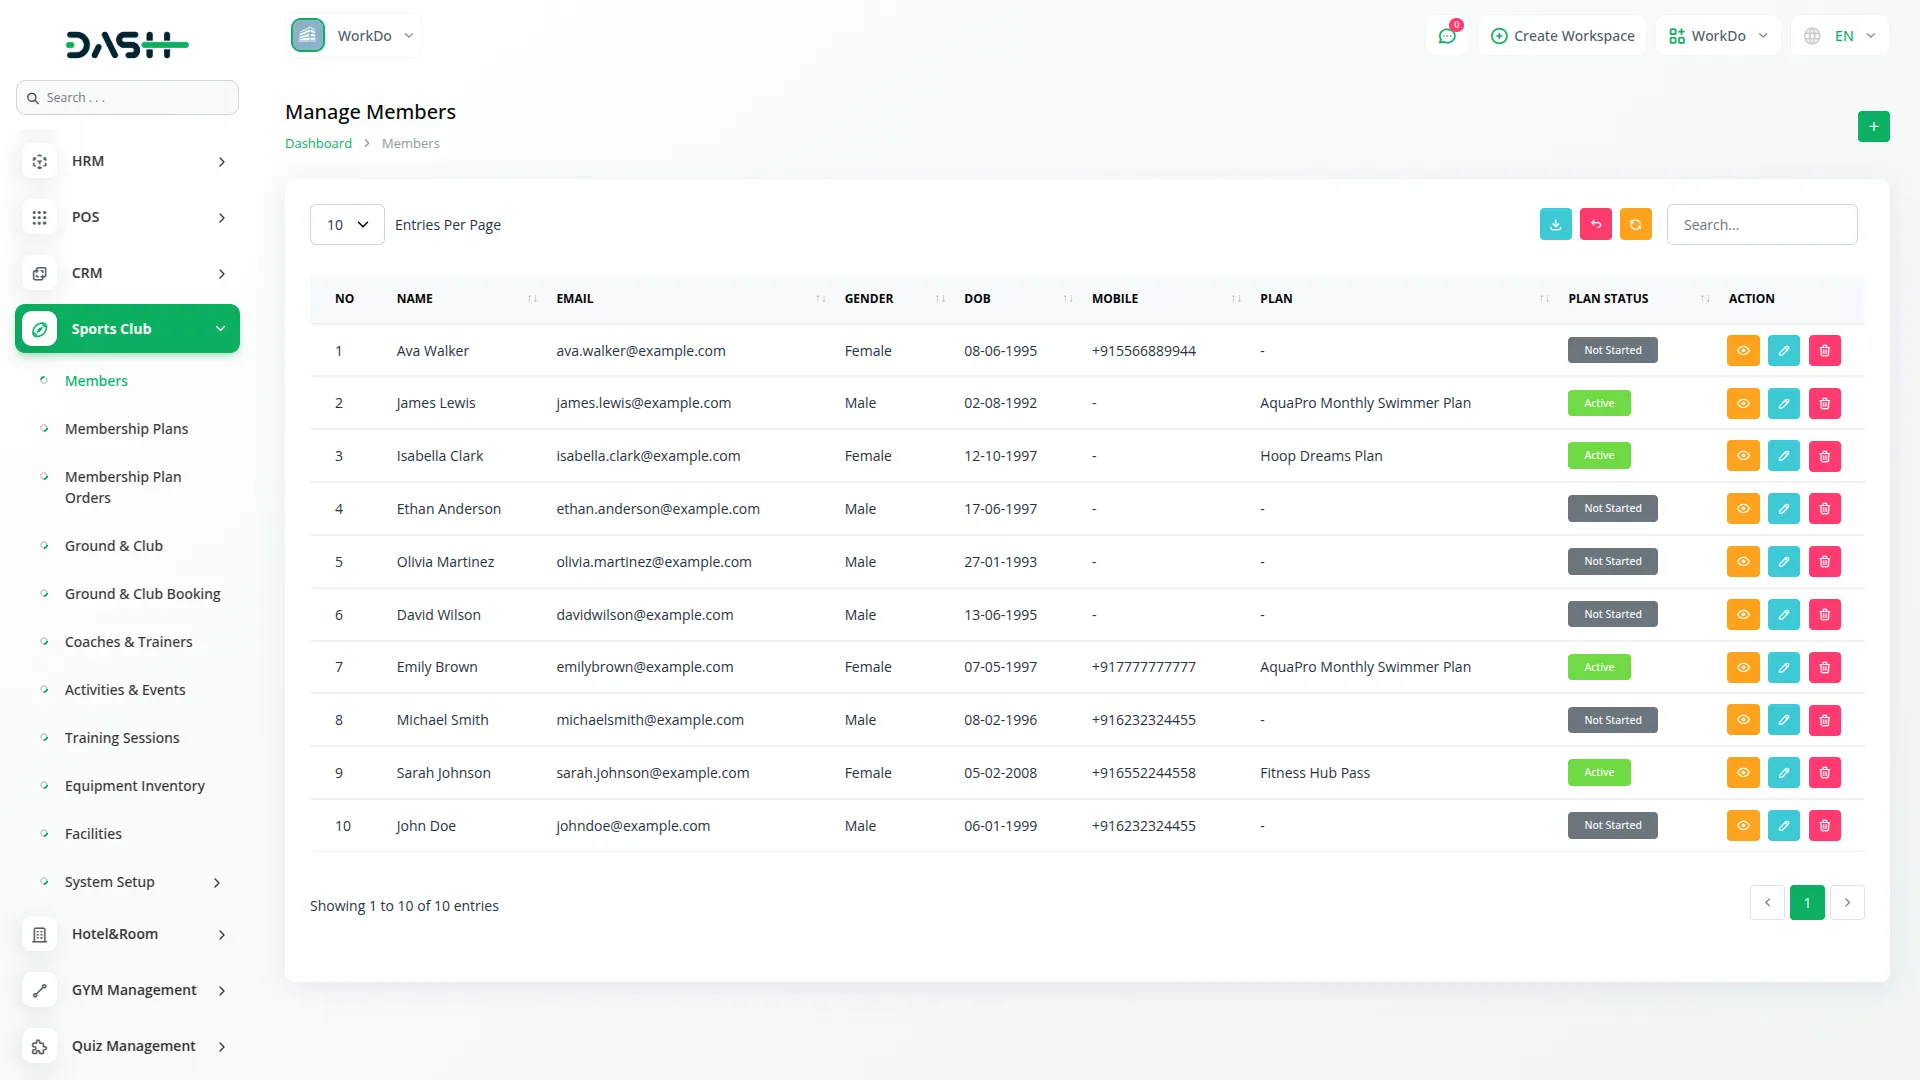Expand the HRM sidebar menu
Viewport: 1920px width, 1080px height.
click(x=127, y=161)
